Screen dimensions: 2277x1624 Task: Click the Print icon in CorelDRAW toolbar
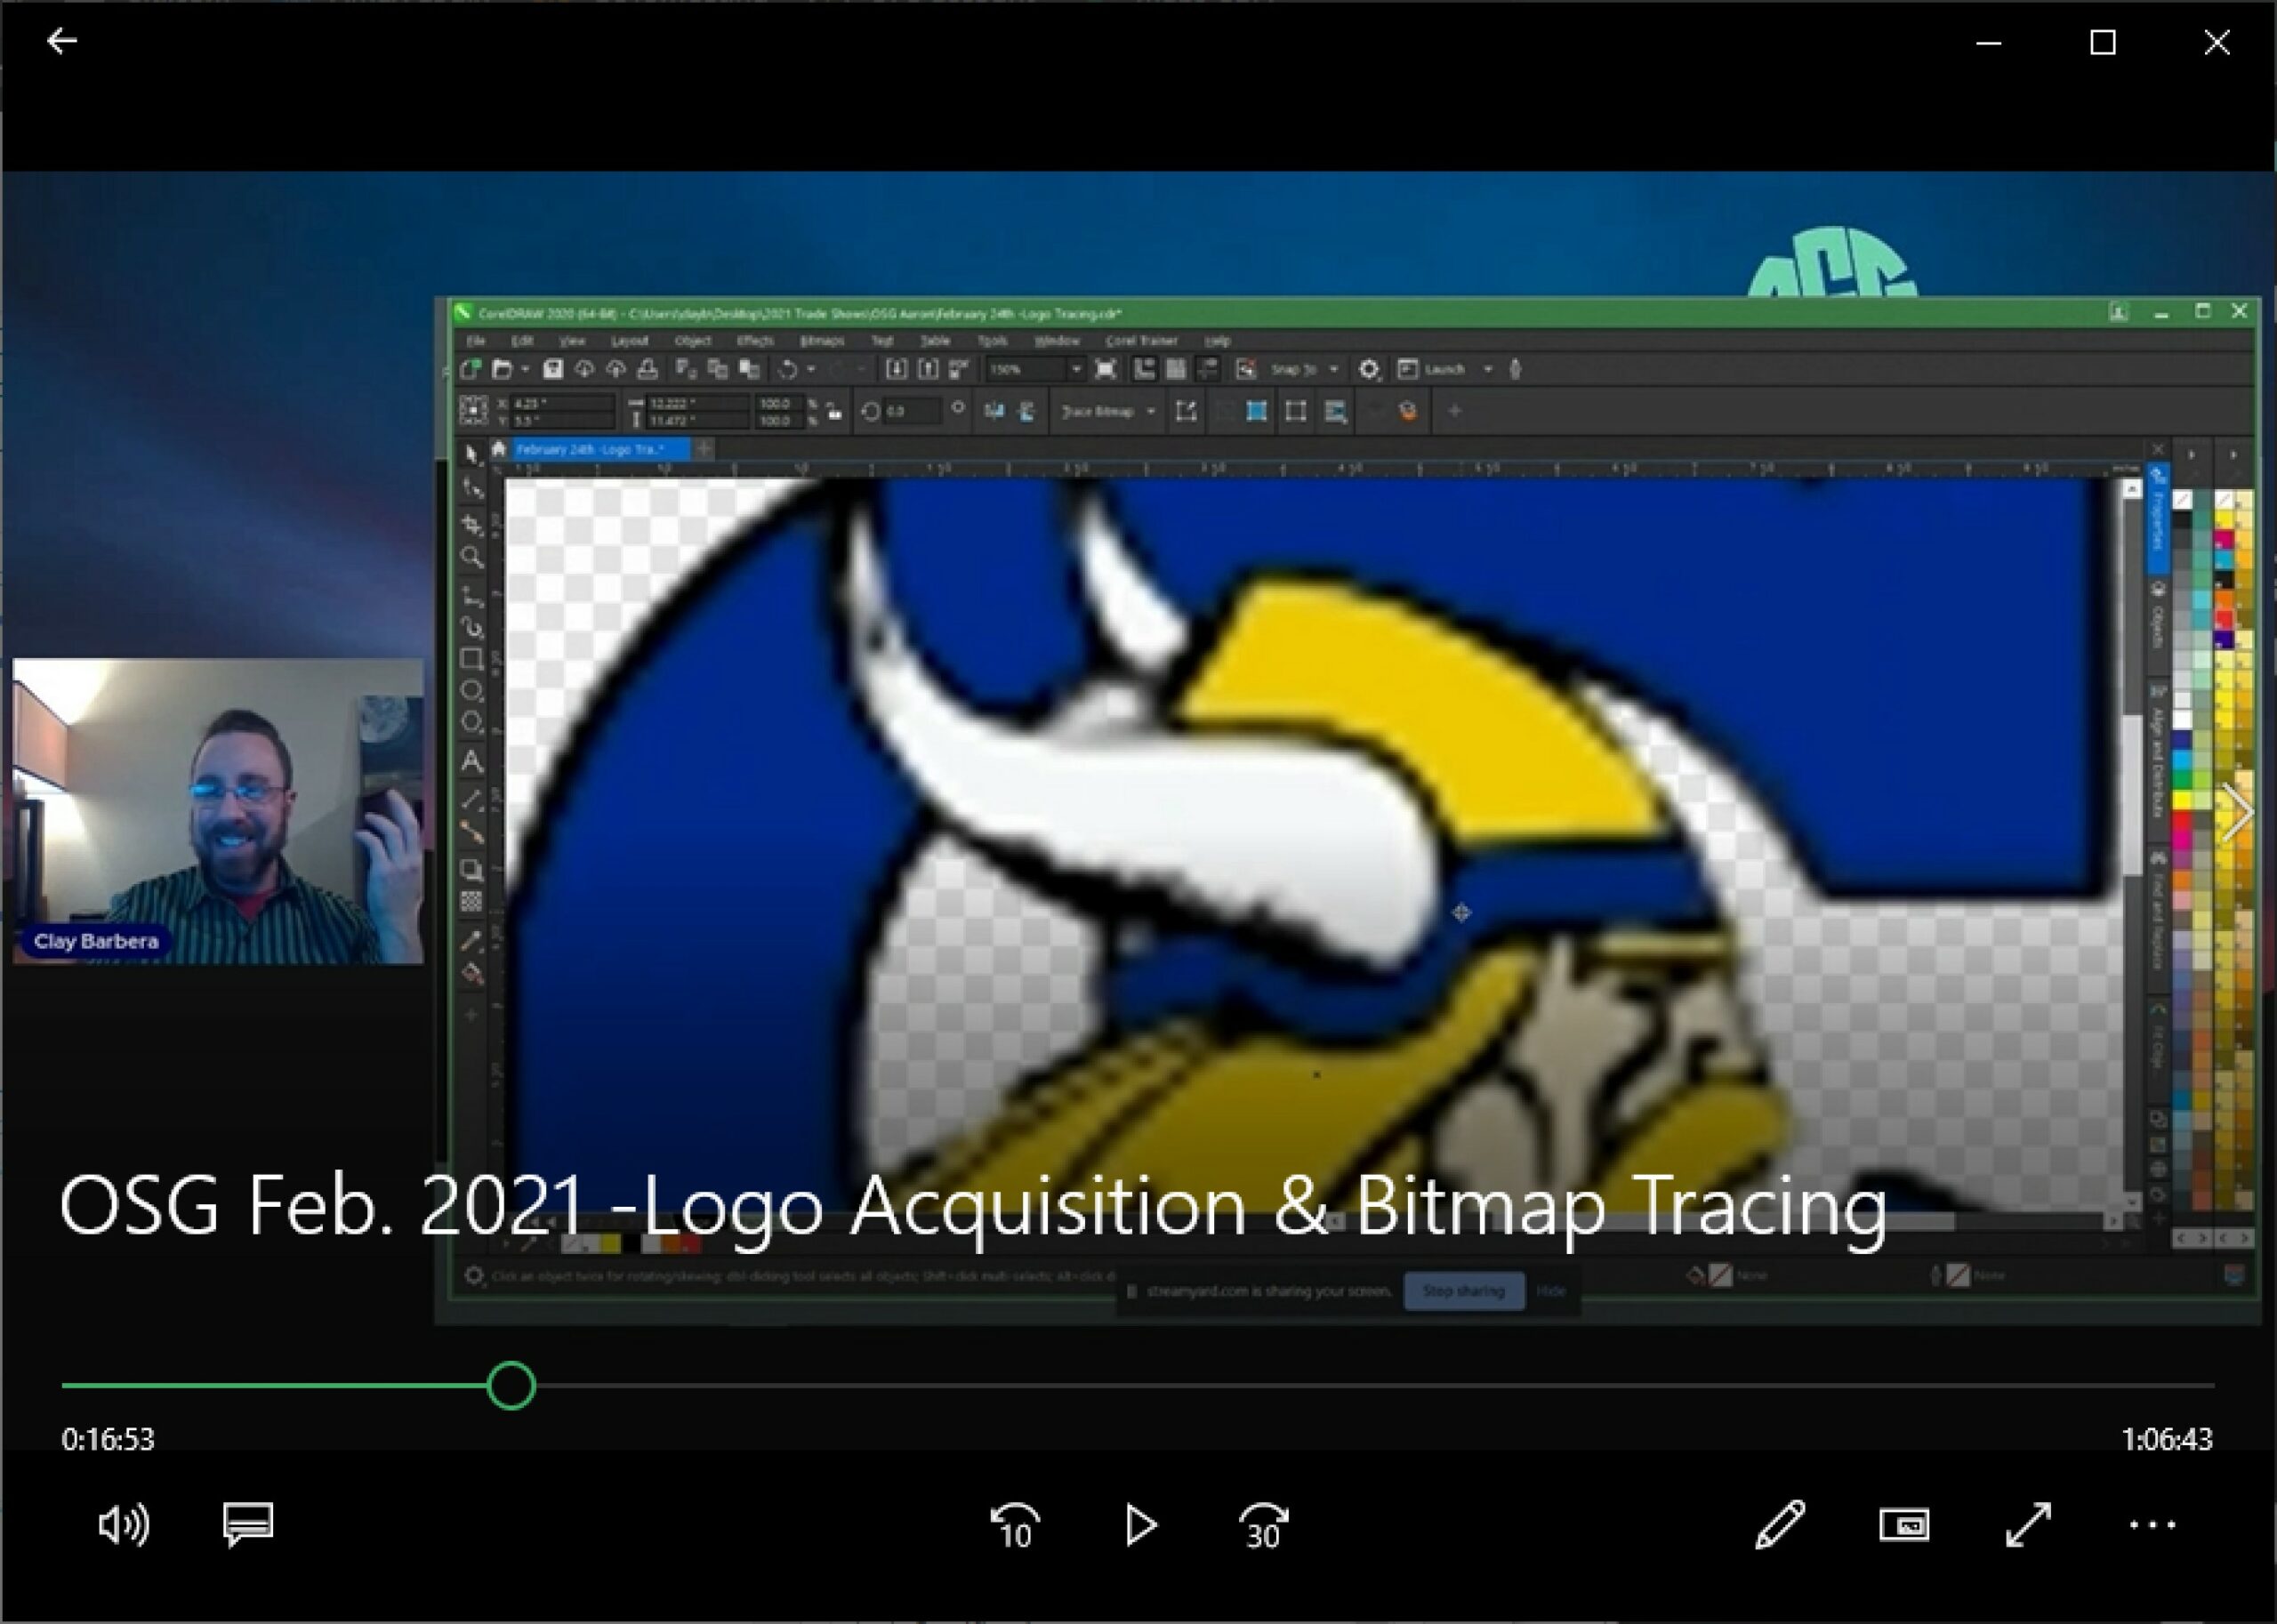[648, 369]
